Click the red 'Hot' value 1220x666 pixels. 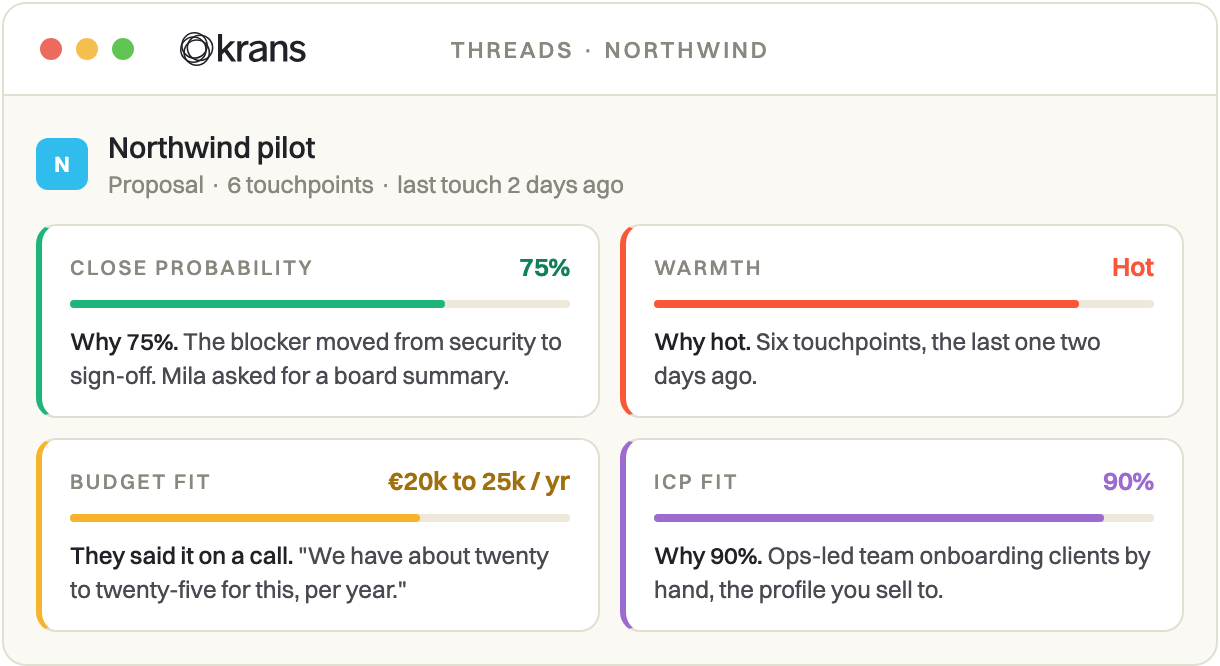(x=1133, y=268)
